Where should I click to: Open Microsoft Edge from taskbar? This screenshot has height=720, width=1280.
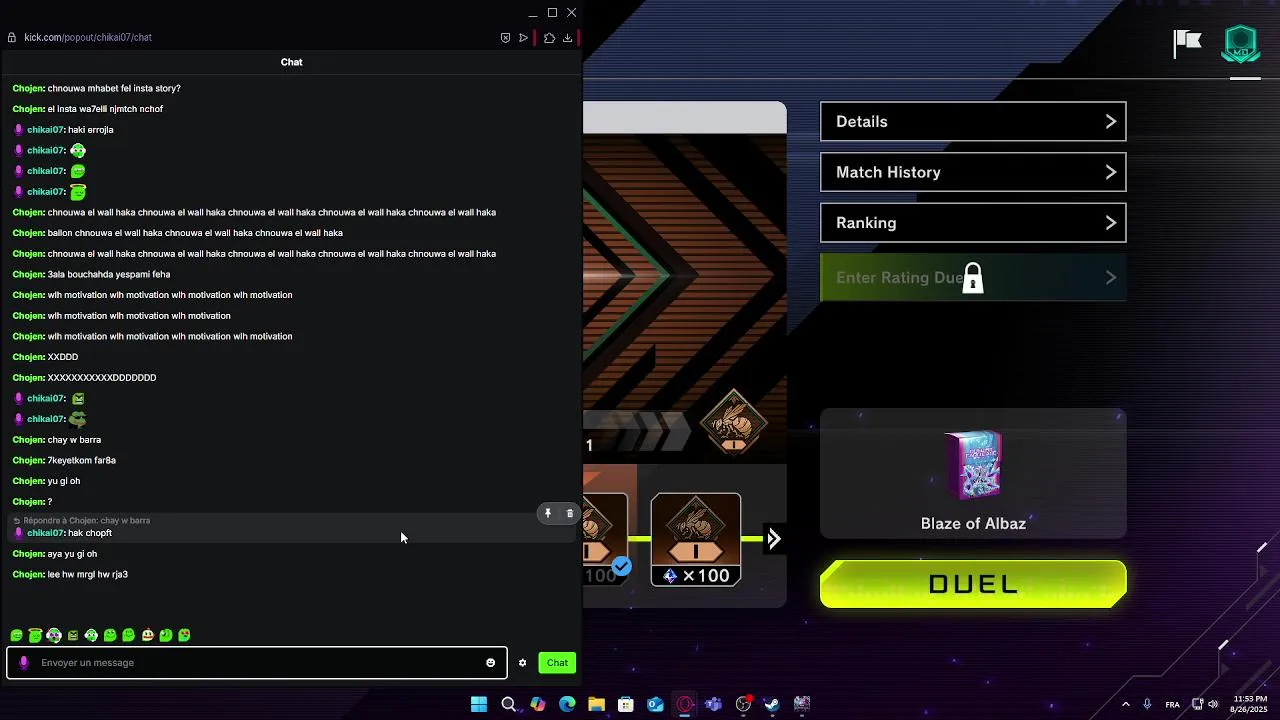[567, 704]
